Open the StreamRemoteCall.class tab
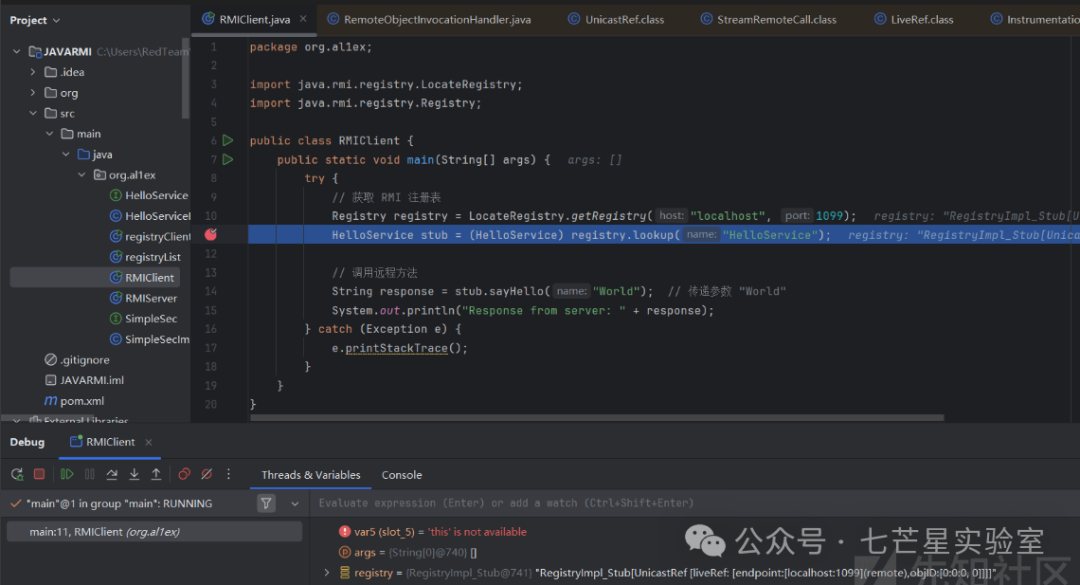This screenshot has width=1080, height=585. [x=768, y=19]
